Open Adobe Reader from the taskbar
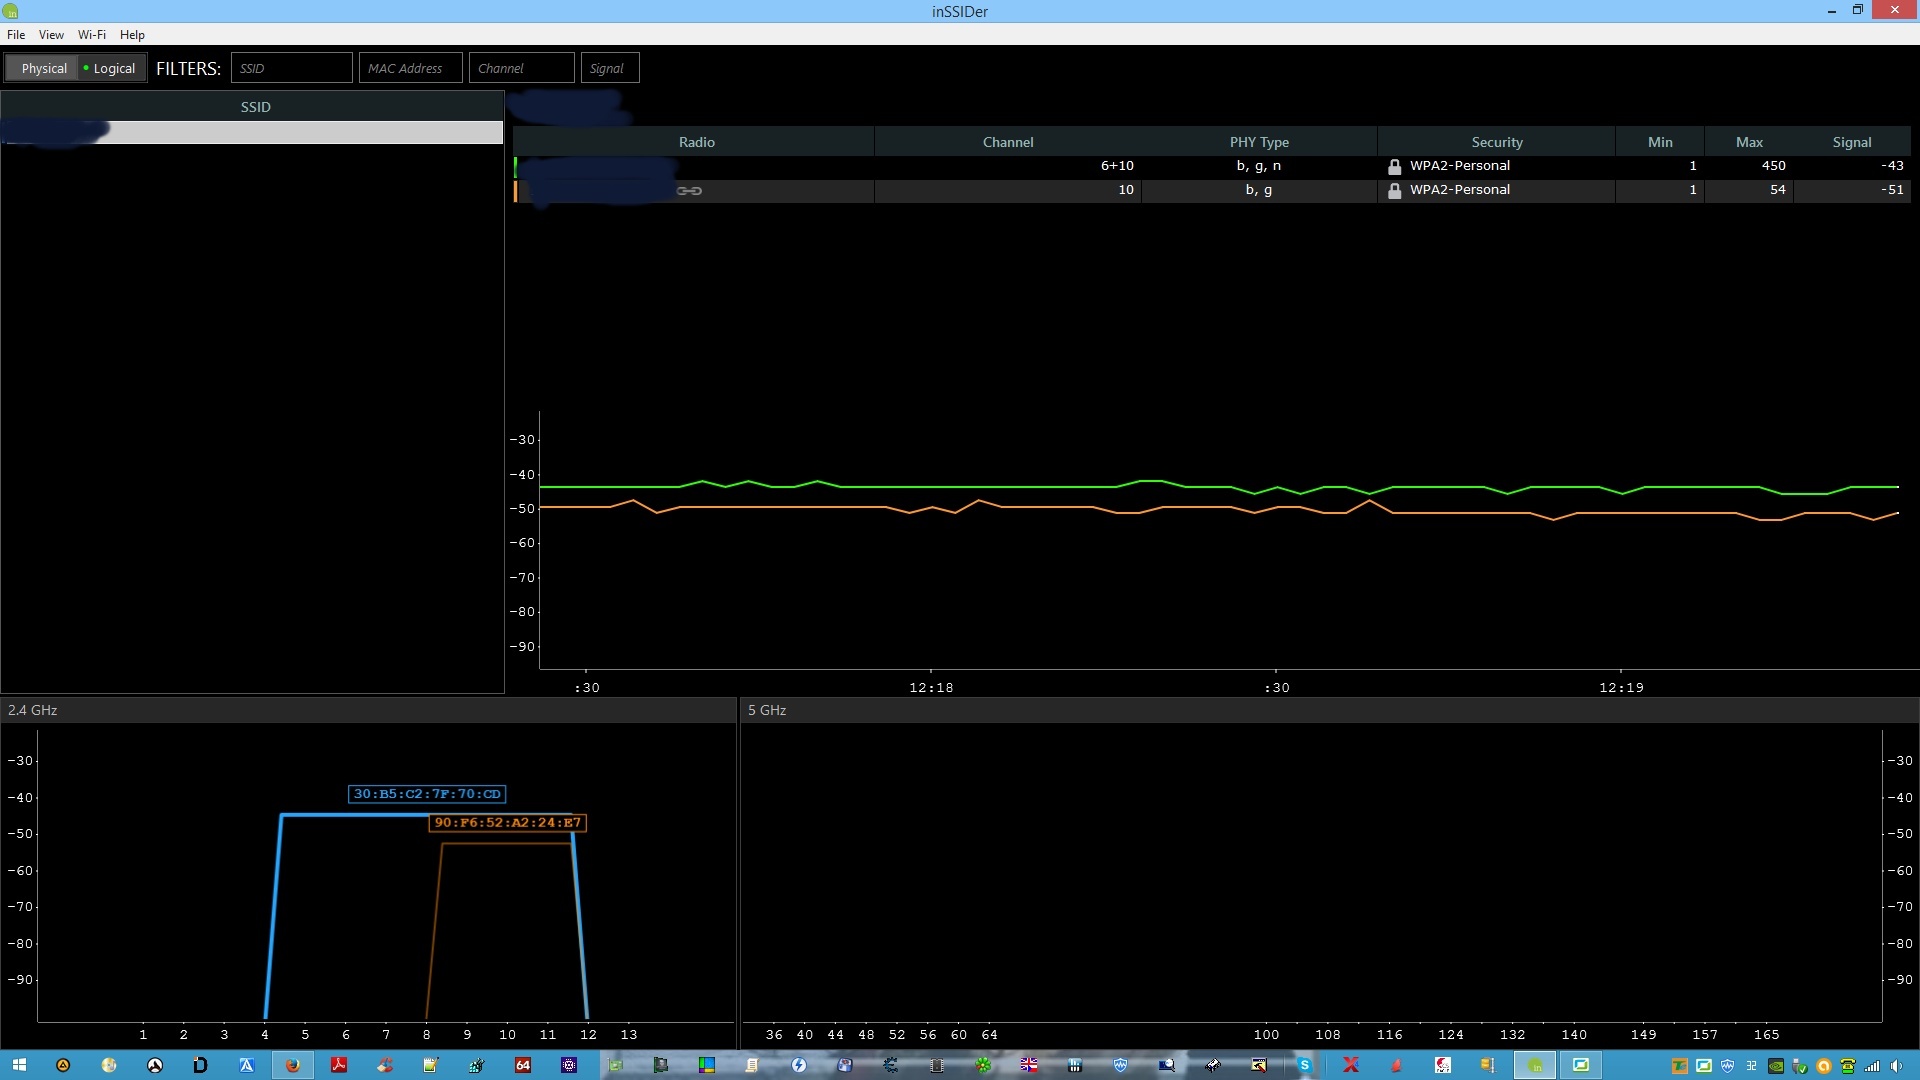Screen dimensions: 1920x1080 [x=339, y=1065]
